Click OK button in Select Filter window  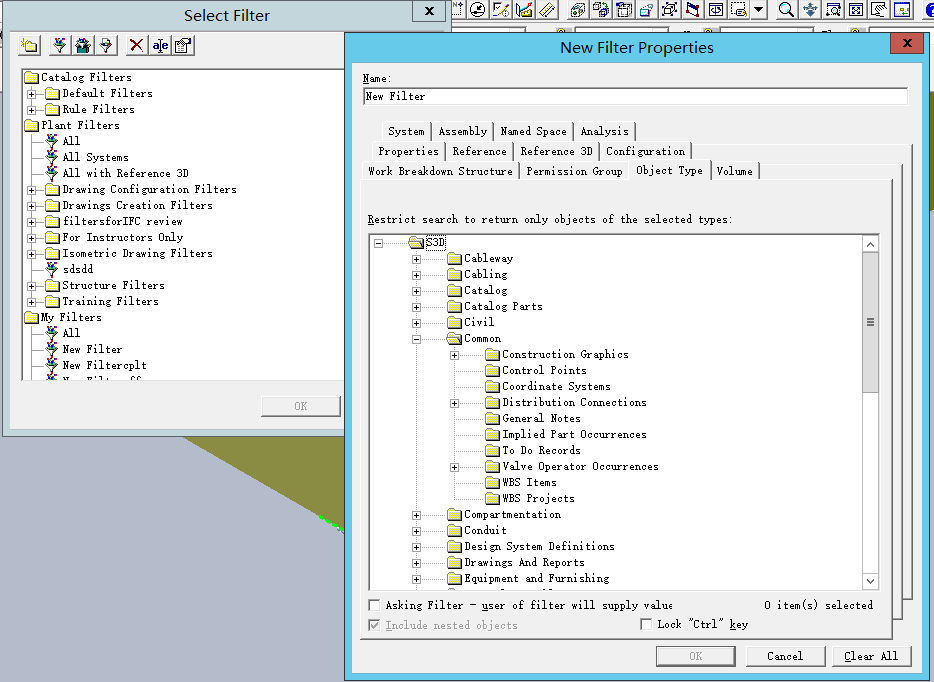click(x=301, y=406)
